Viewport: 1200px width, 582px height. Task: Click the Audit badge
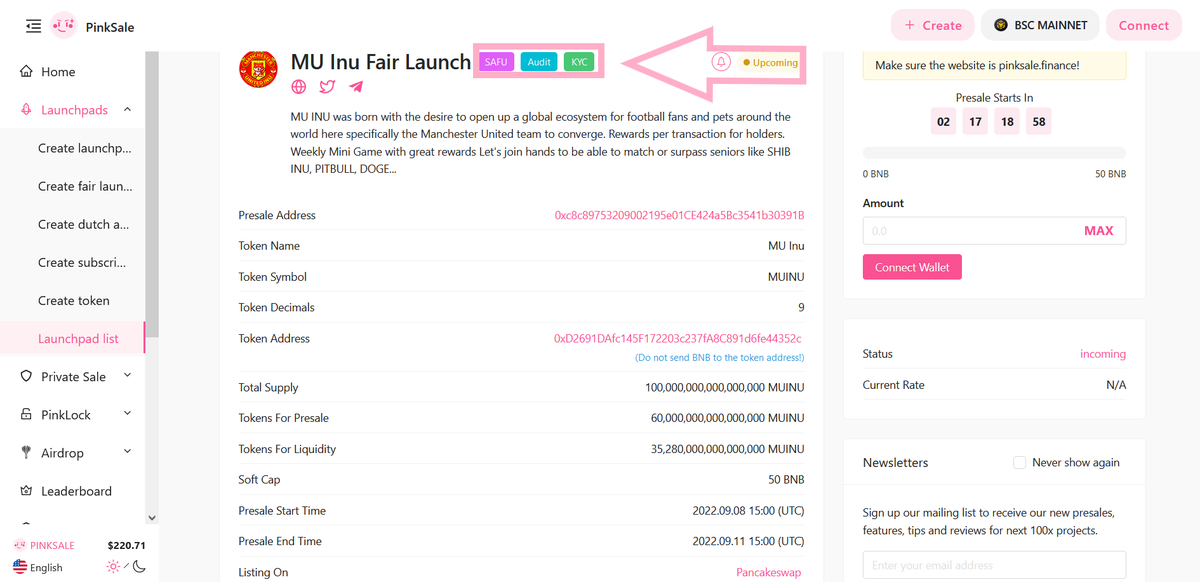click(x=539, y=62)
